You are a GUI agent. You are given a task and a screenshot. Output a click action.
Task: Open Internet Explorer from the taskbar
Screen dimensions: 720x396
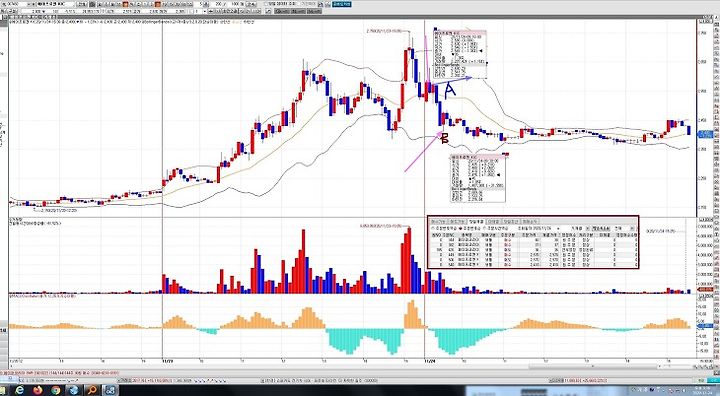(19, 390)
